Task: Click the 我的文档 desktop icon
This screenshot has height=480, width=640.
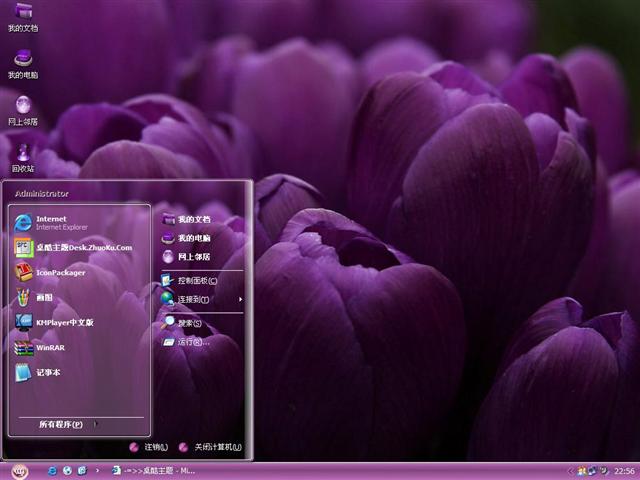Action: (x=23, y=16)
